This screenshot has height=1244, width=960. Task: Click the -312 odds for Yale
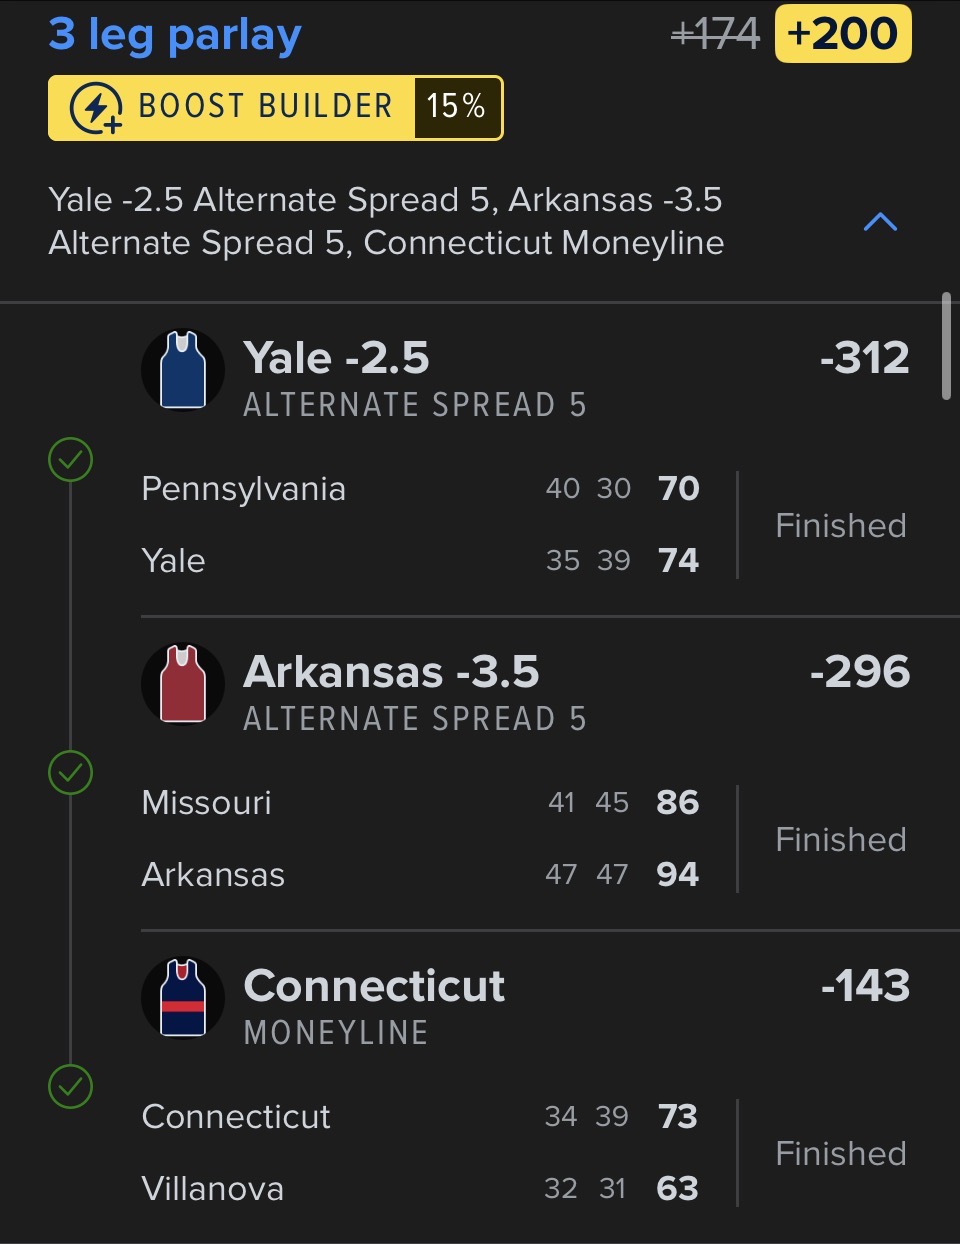click(x=864, y=358)
